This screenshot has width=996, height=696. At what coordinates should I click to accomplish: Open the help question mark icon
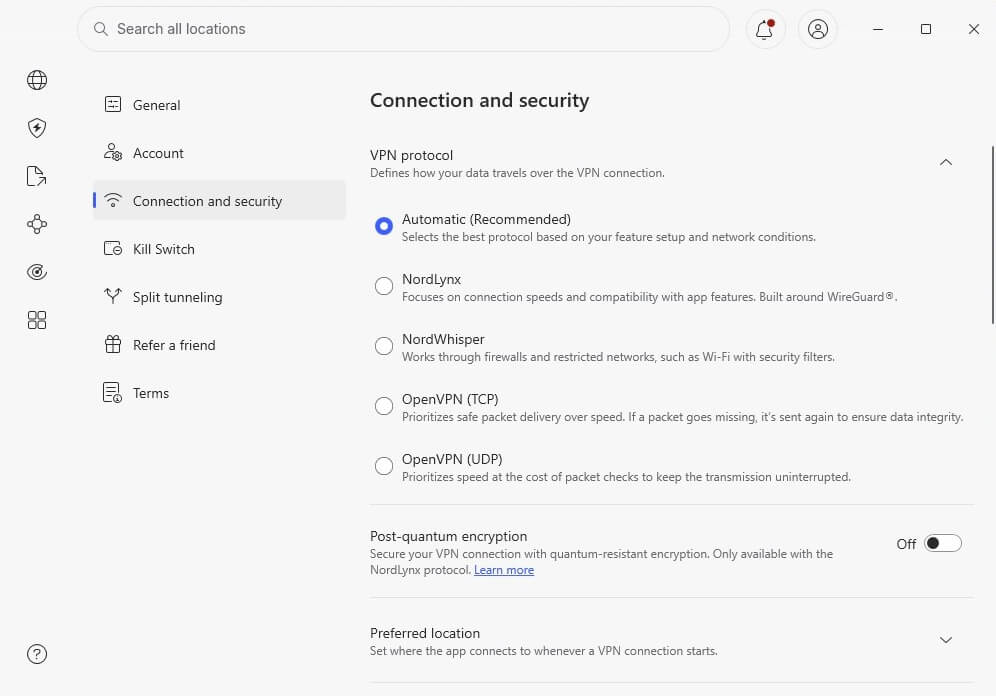tap(37, 654)
